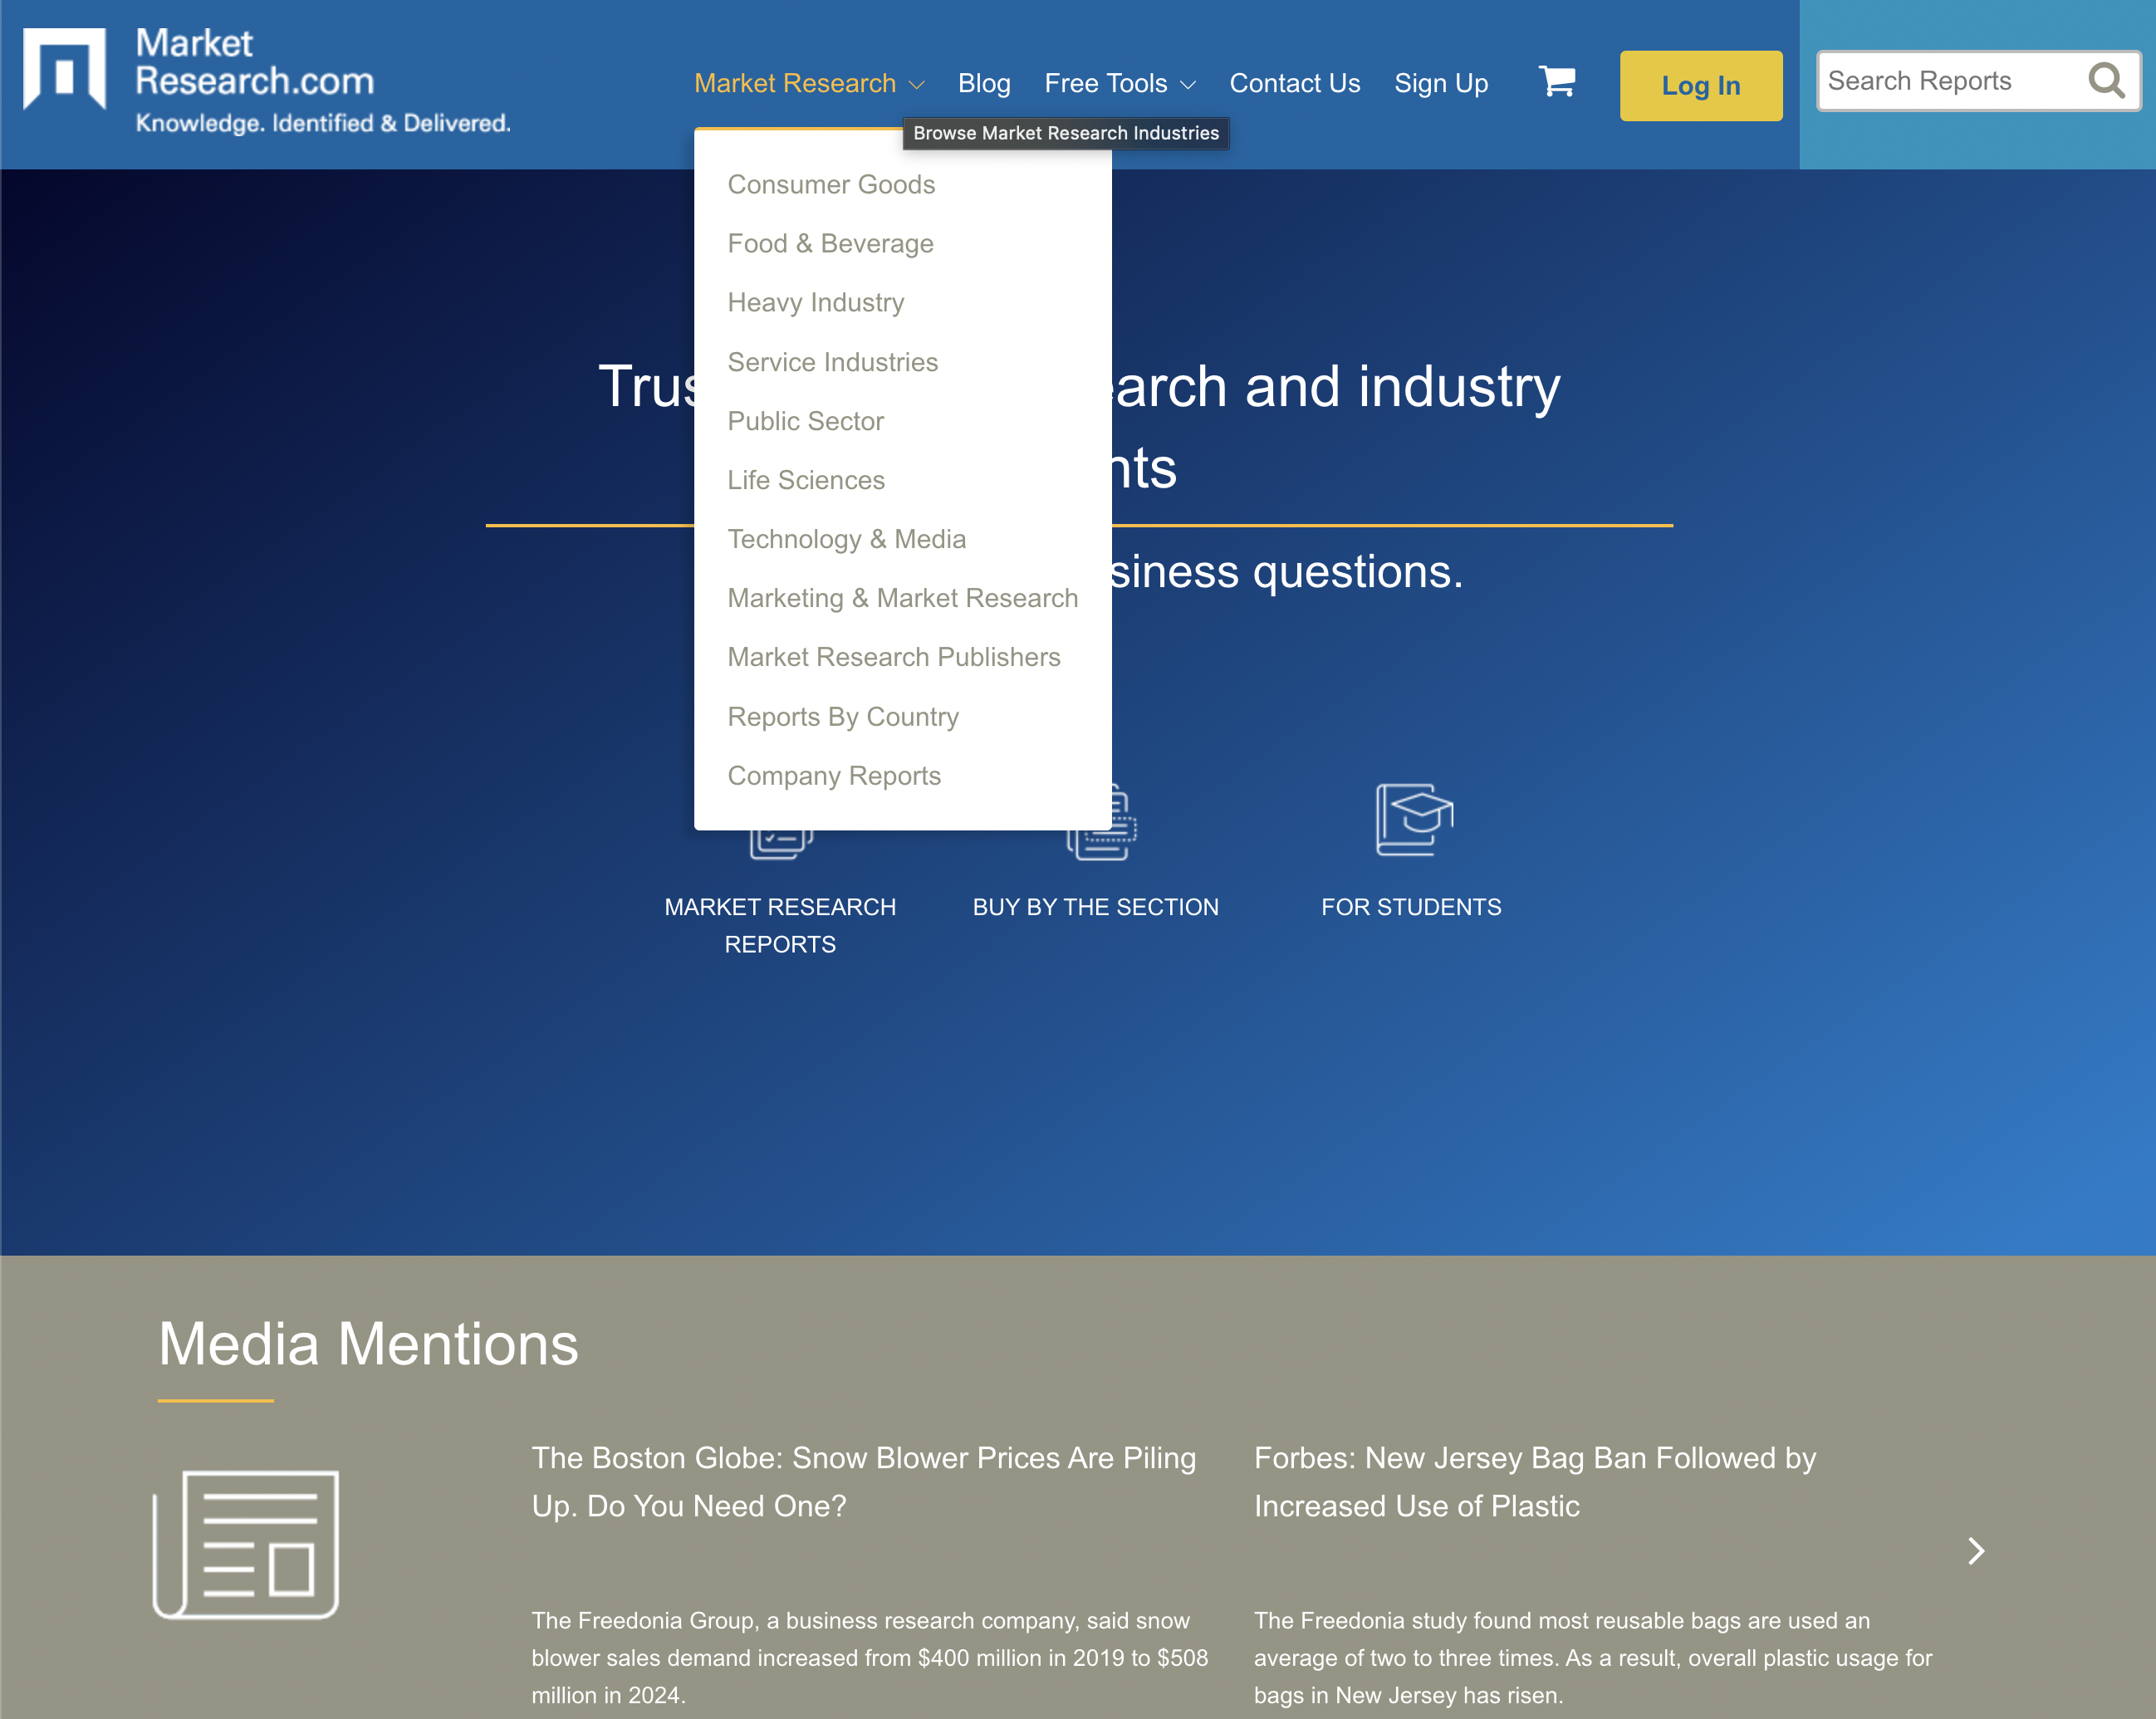Select Life Sciences from the menu
The height and width of the screenshot is (1719, 2156).
806,480
